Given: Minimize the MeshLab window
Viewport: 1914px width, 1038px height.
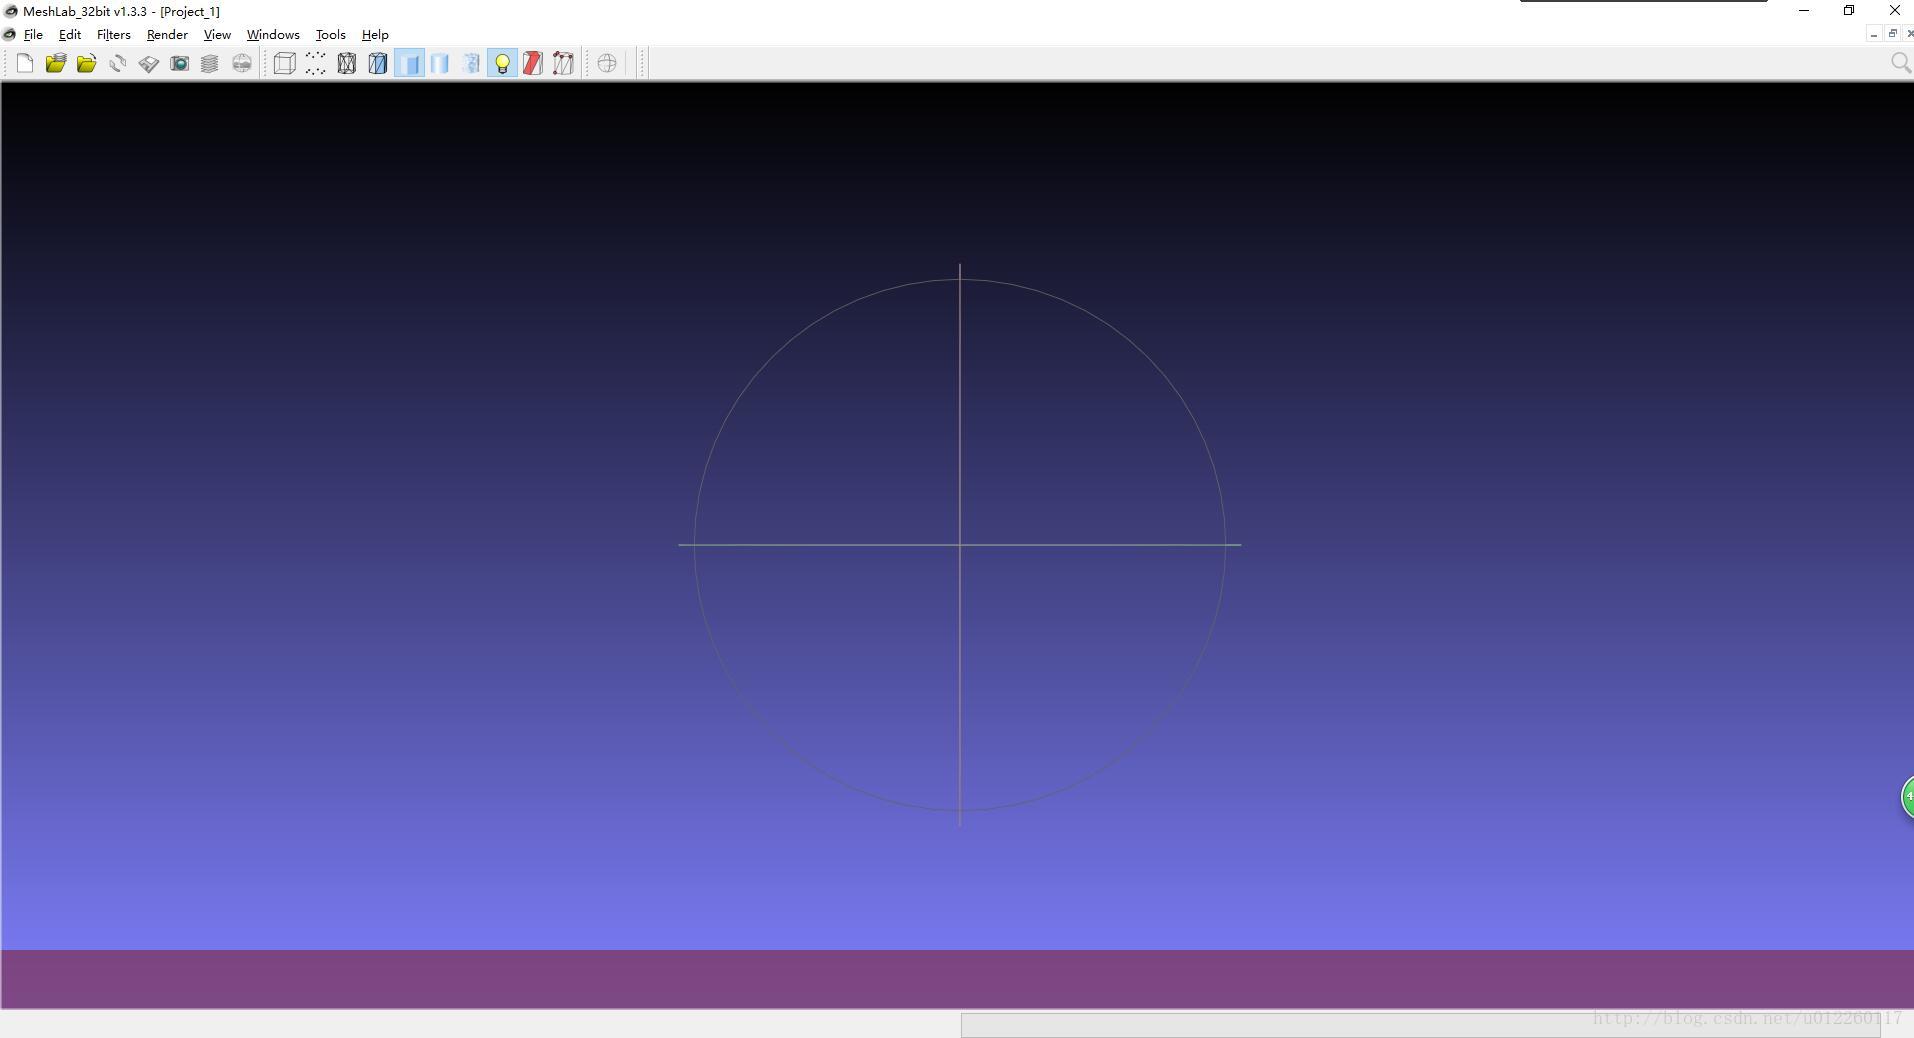Looking at the screenshot, I should point(1804,10).
